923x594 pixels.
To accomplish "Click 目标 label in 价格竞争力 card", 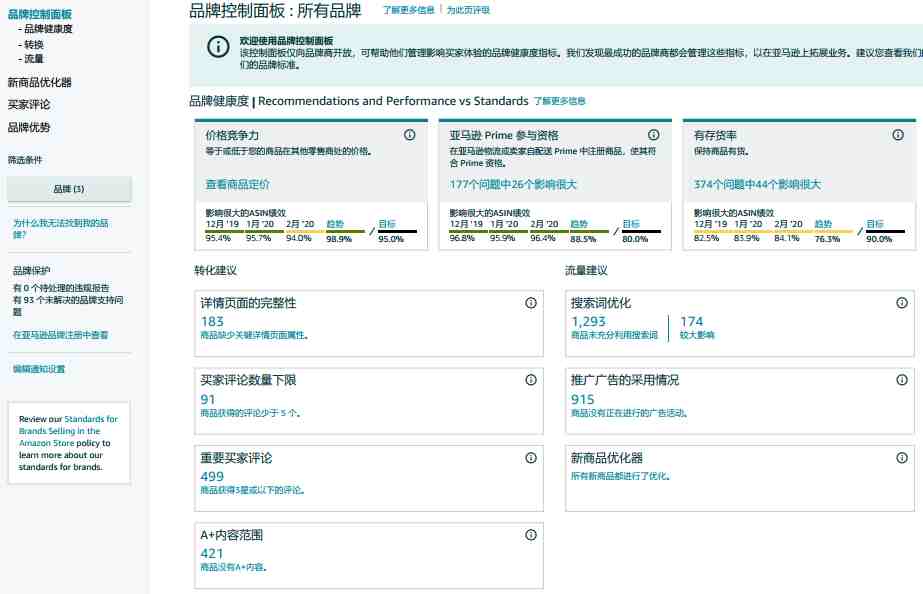I will coord(387,224).
